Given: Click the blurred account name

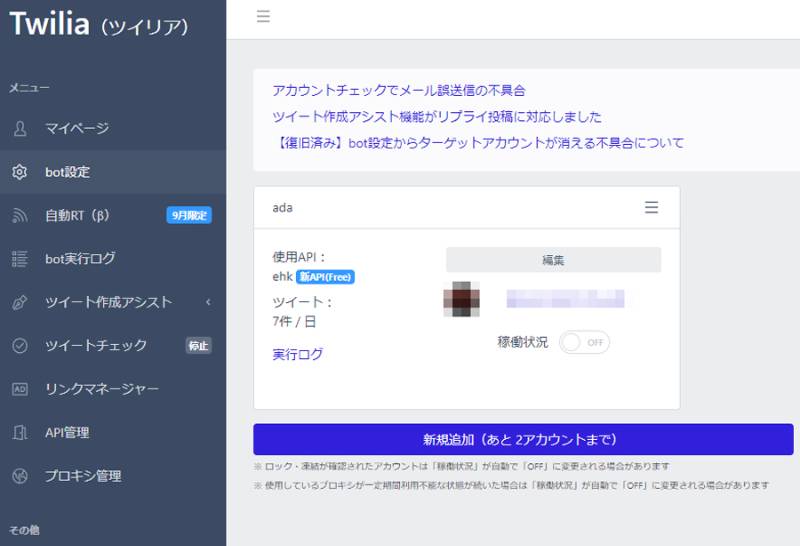Looking at the screenshot, I should [565, 299].
